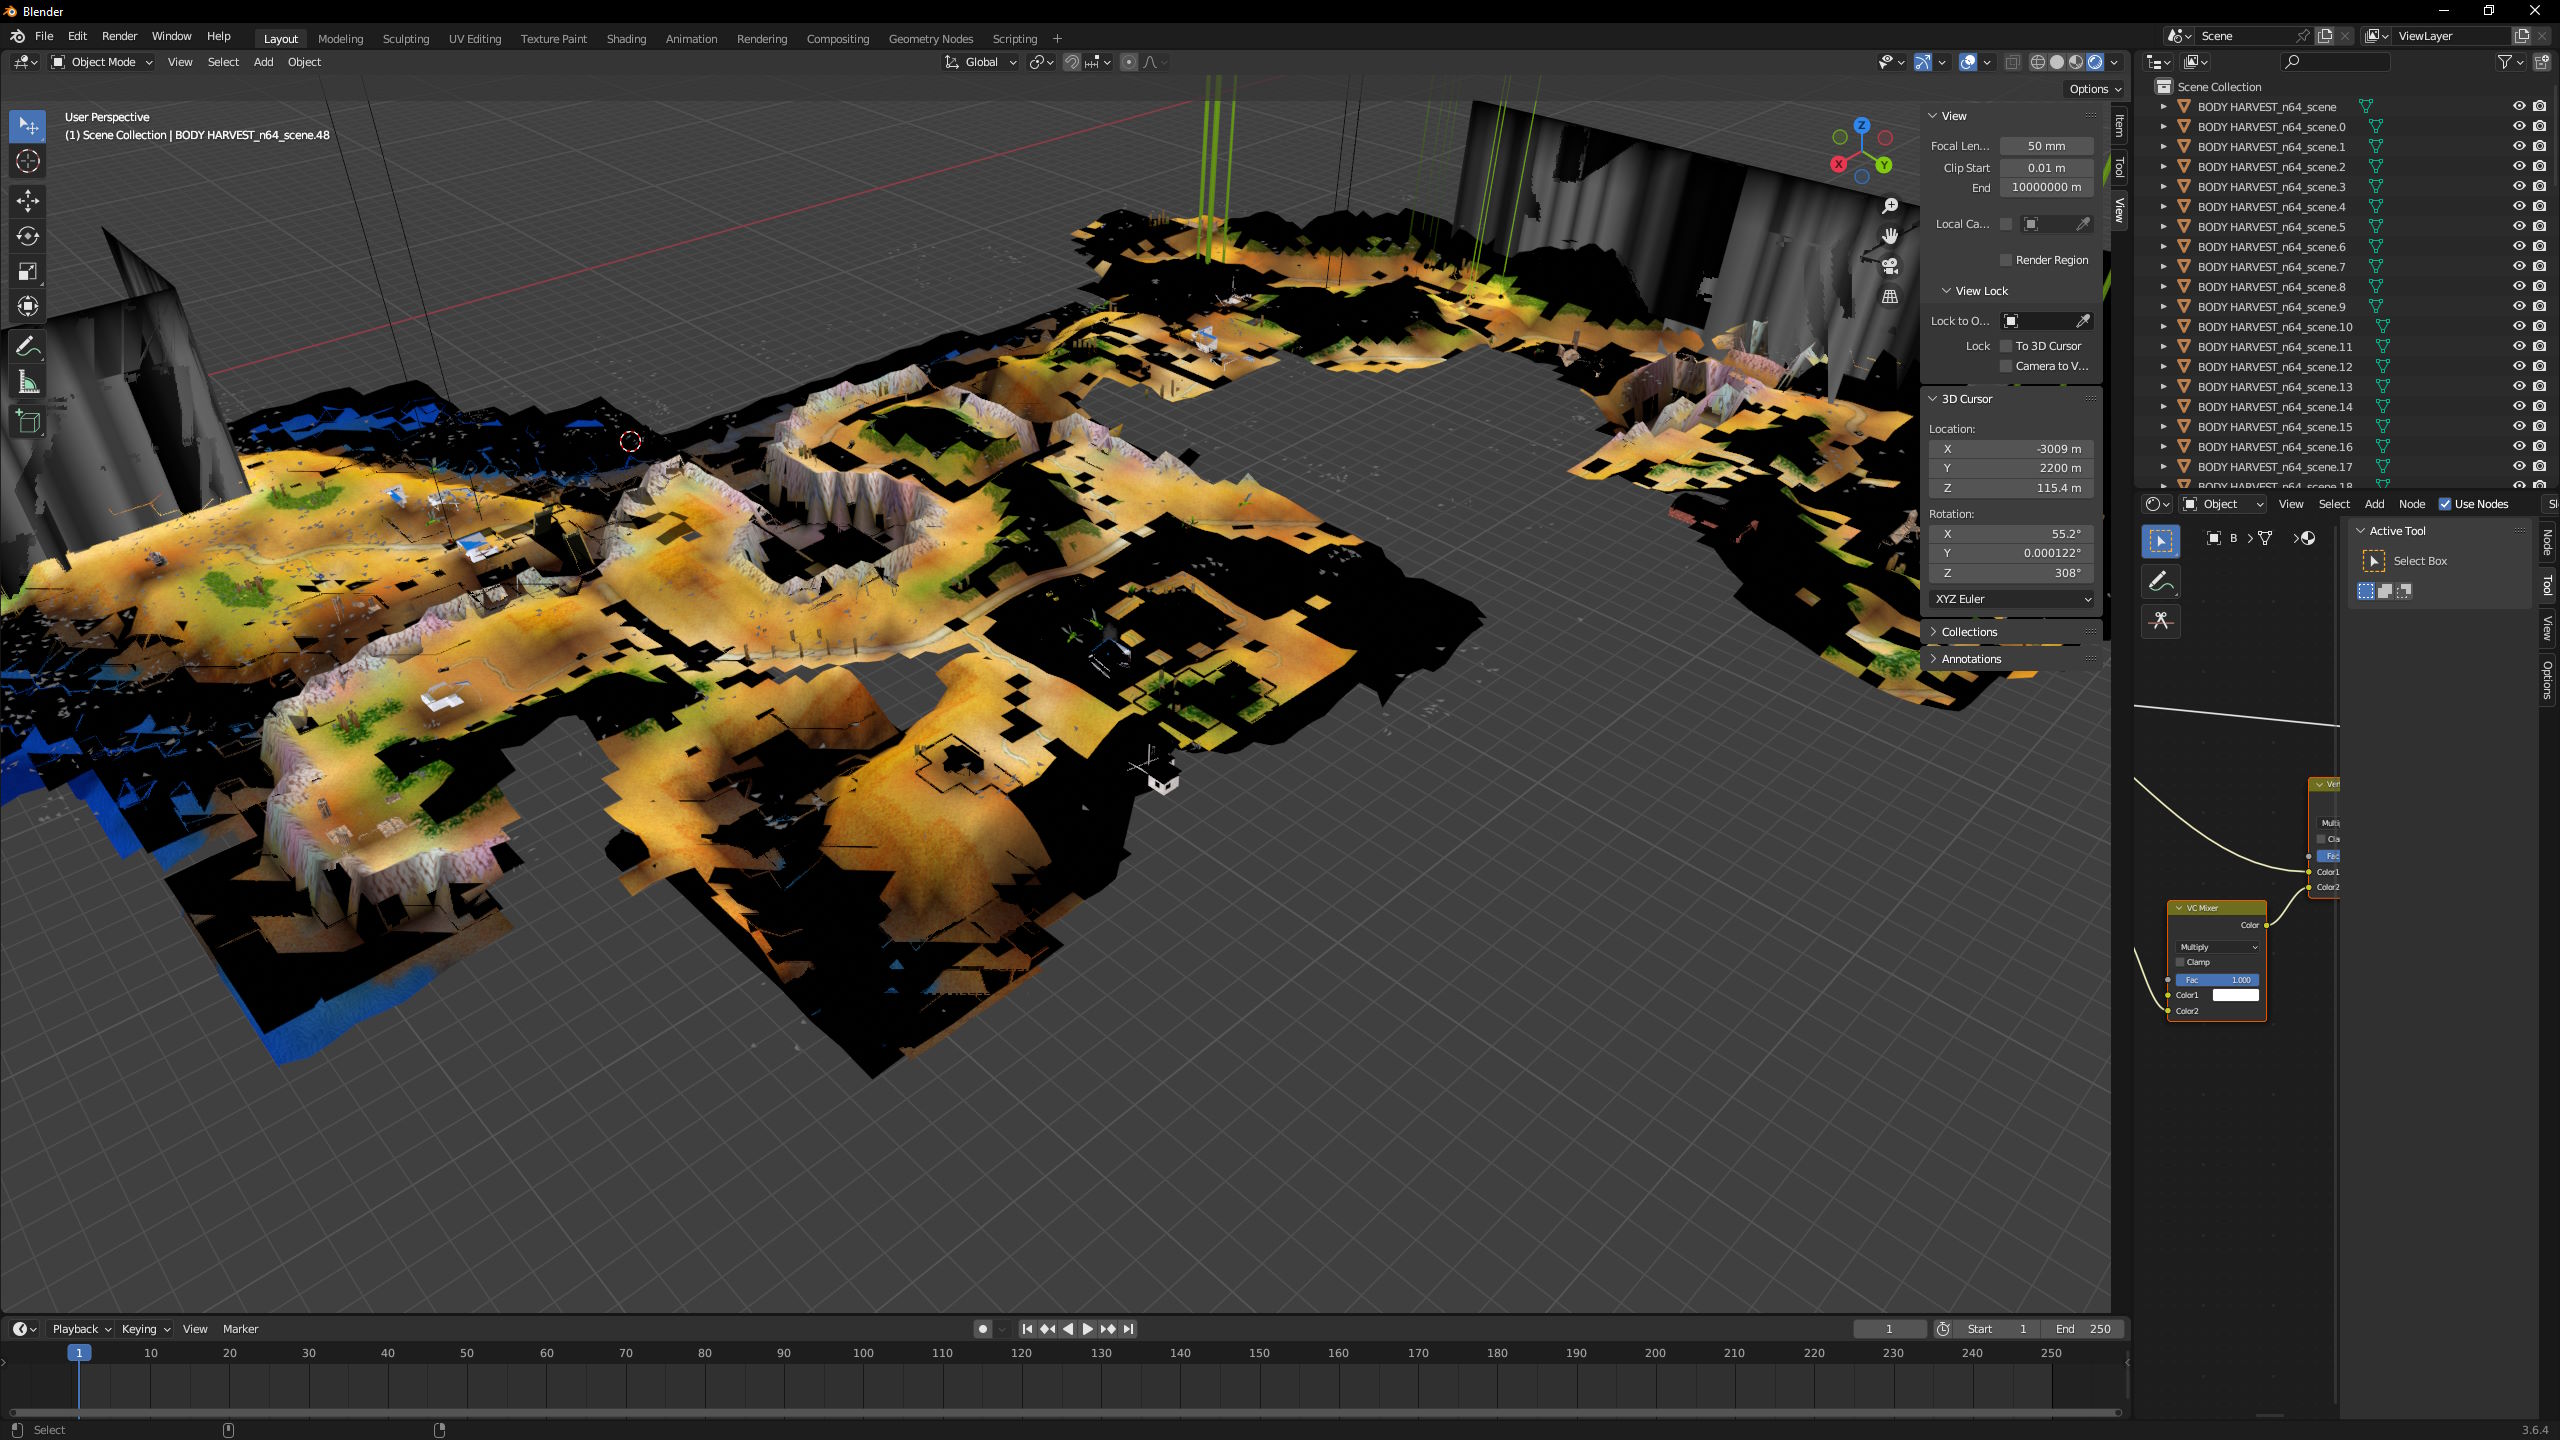Select the Rotate tool
The image size is (2560, 1440).
point(28,236)
